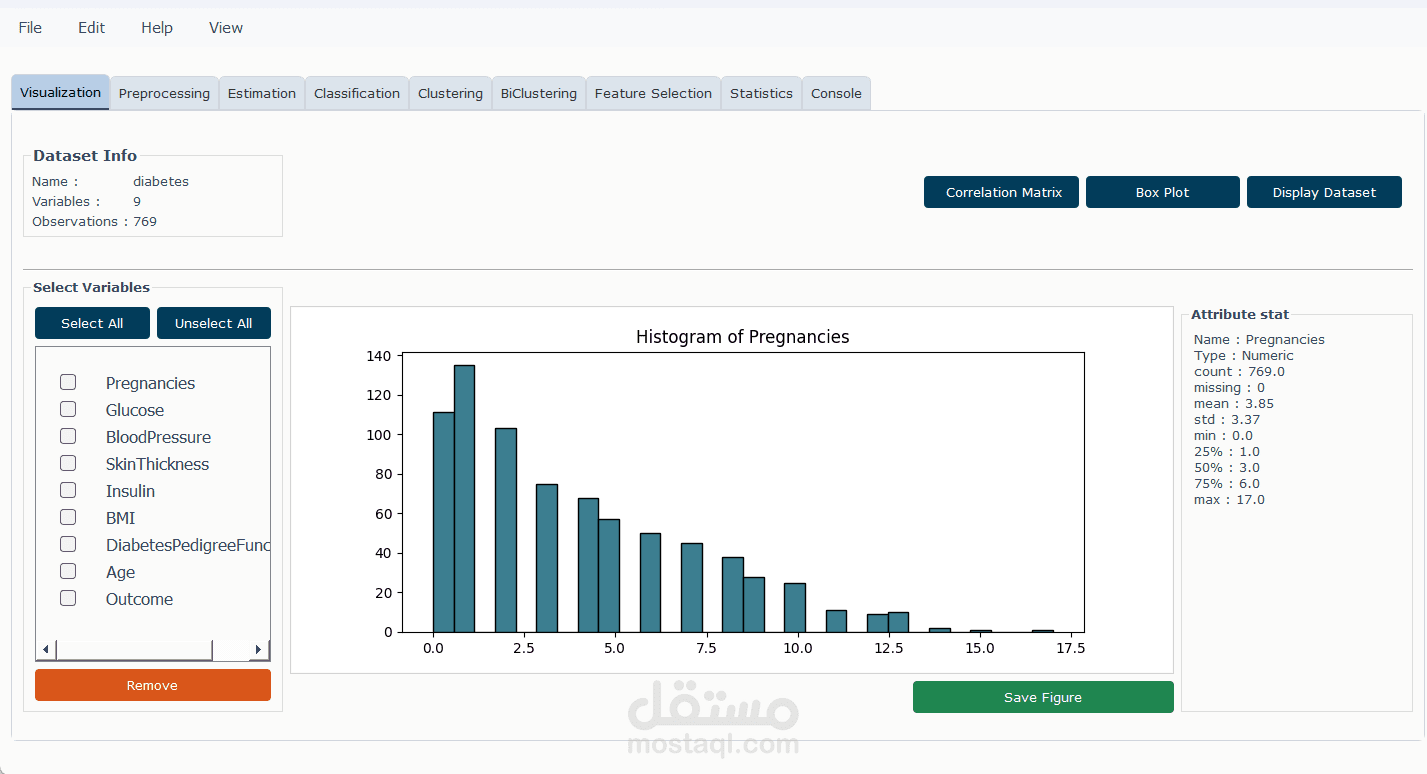Image resolution: width=1427 pixels, height=774 pixels.
Task: Generate a Box Plot
Action: 1162,192
